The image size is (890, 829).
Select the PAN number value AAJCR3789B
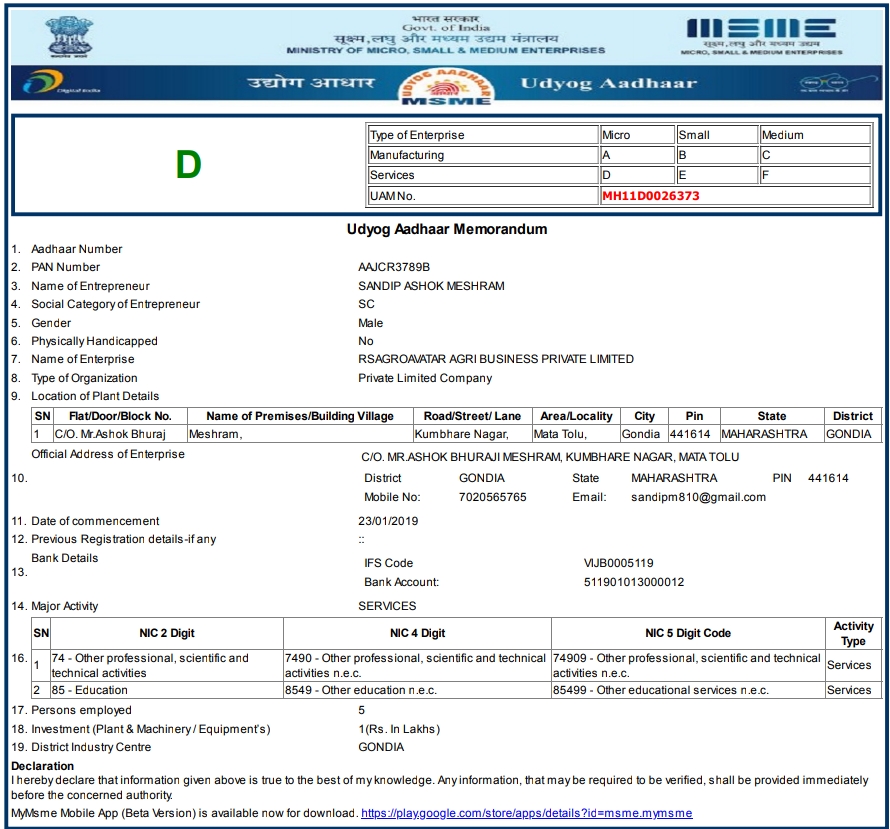(x=394, y=267)
